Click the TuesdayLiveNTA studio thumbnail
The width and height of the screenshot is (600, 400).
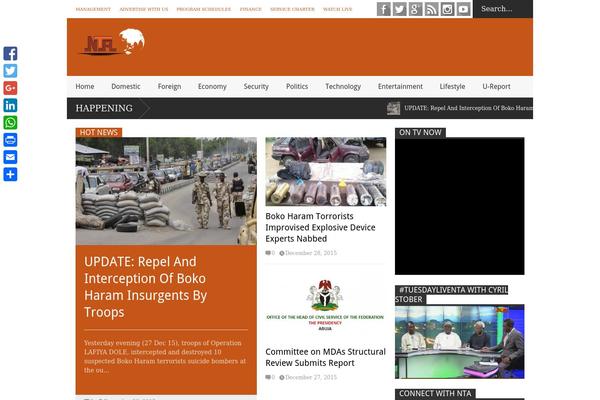460,341
